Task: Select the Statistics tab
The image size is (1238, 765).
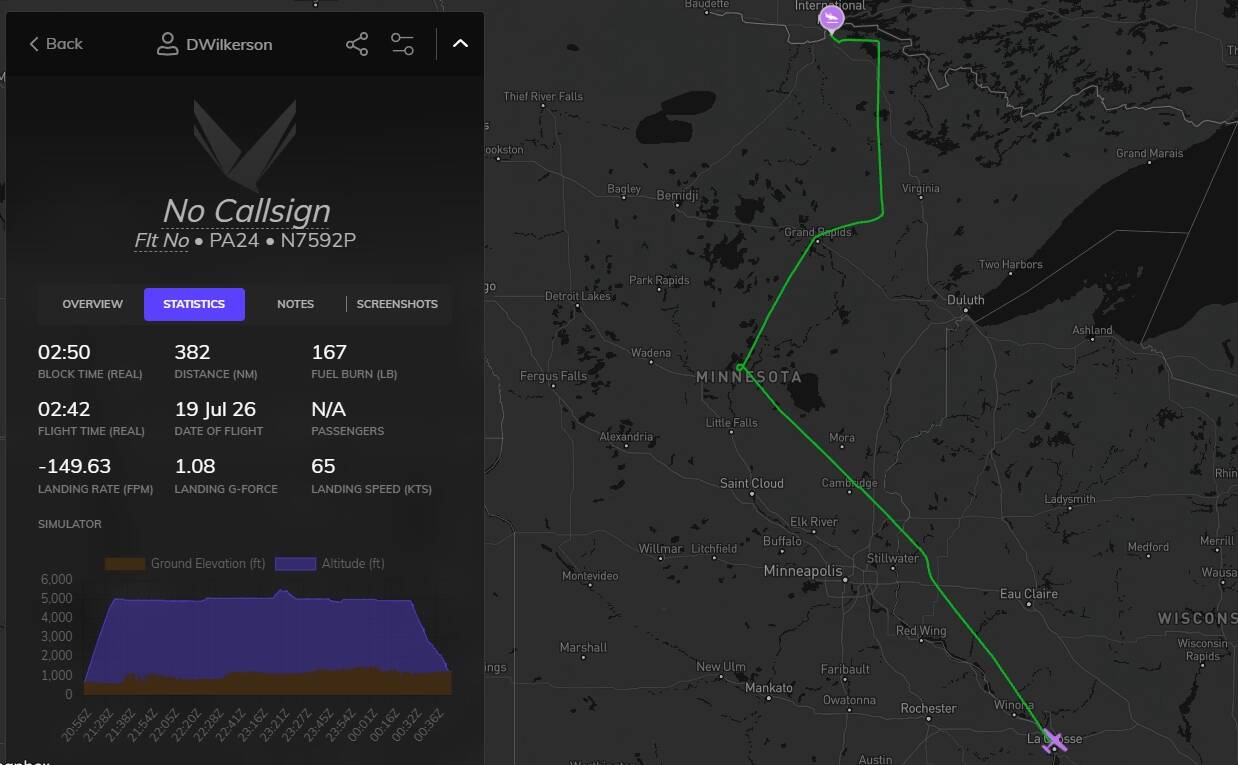Action: coord(194,304)
